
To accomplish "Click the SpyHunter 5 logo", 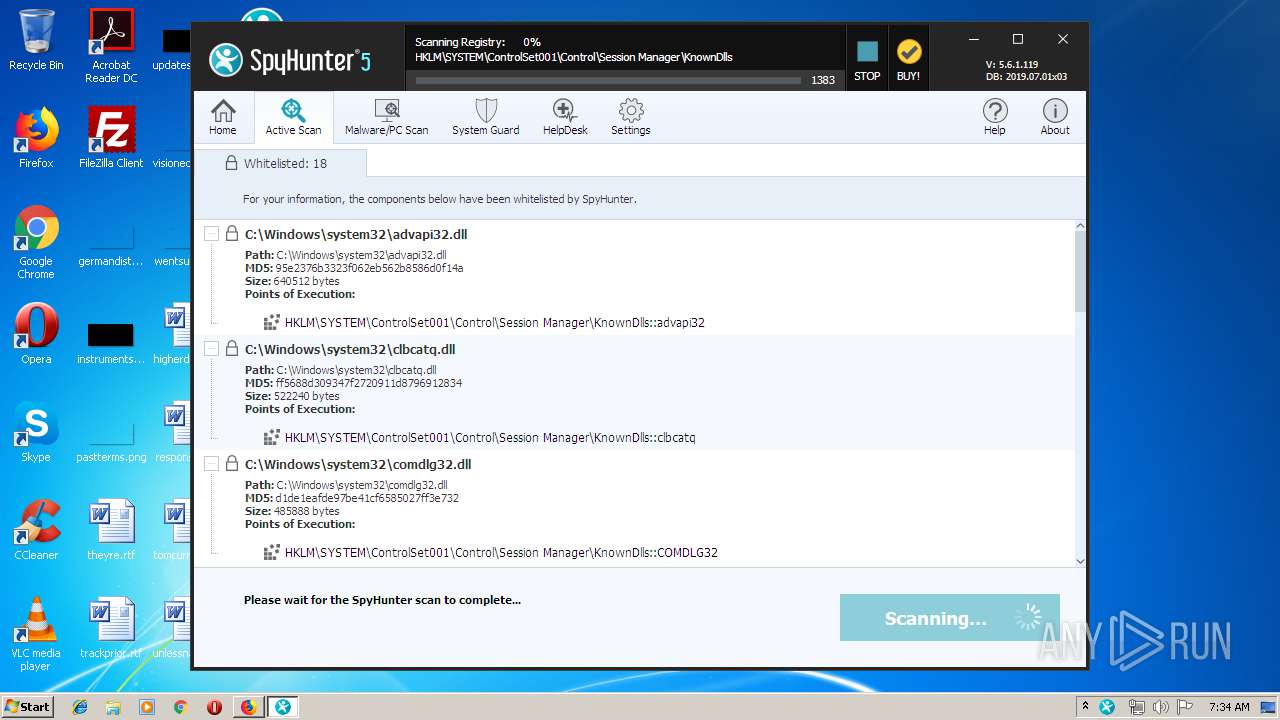I will pyautogui.click(x=290, y=60).
